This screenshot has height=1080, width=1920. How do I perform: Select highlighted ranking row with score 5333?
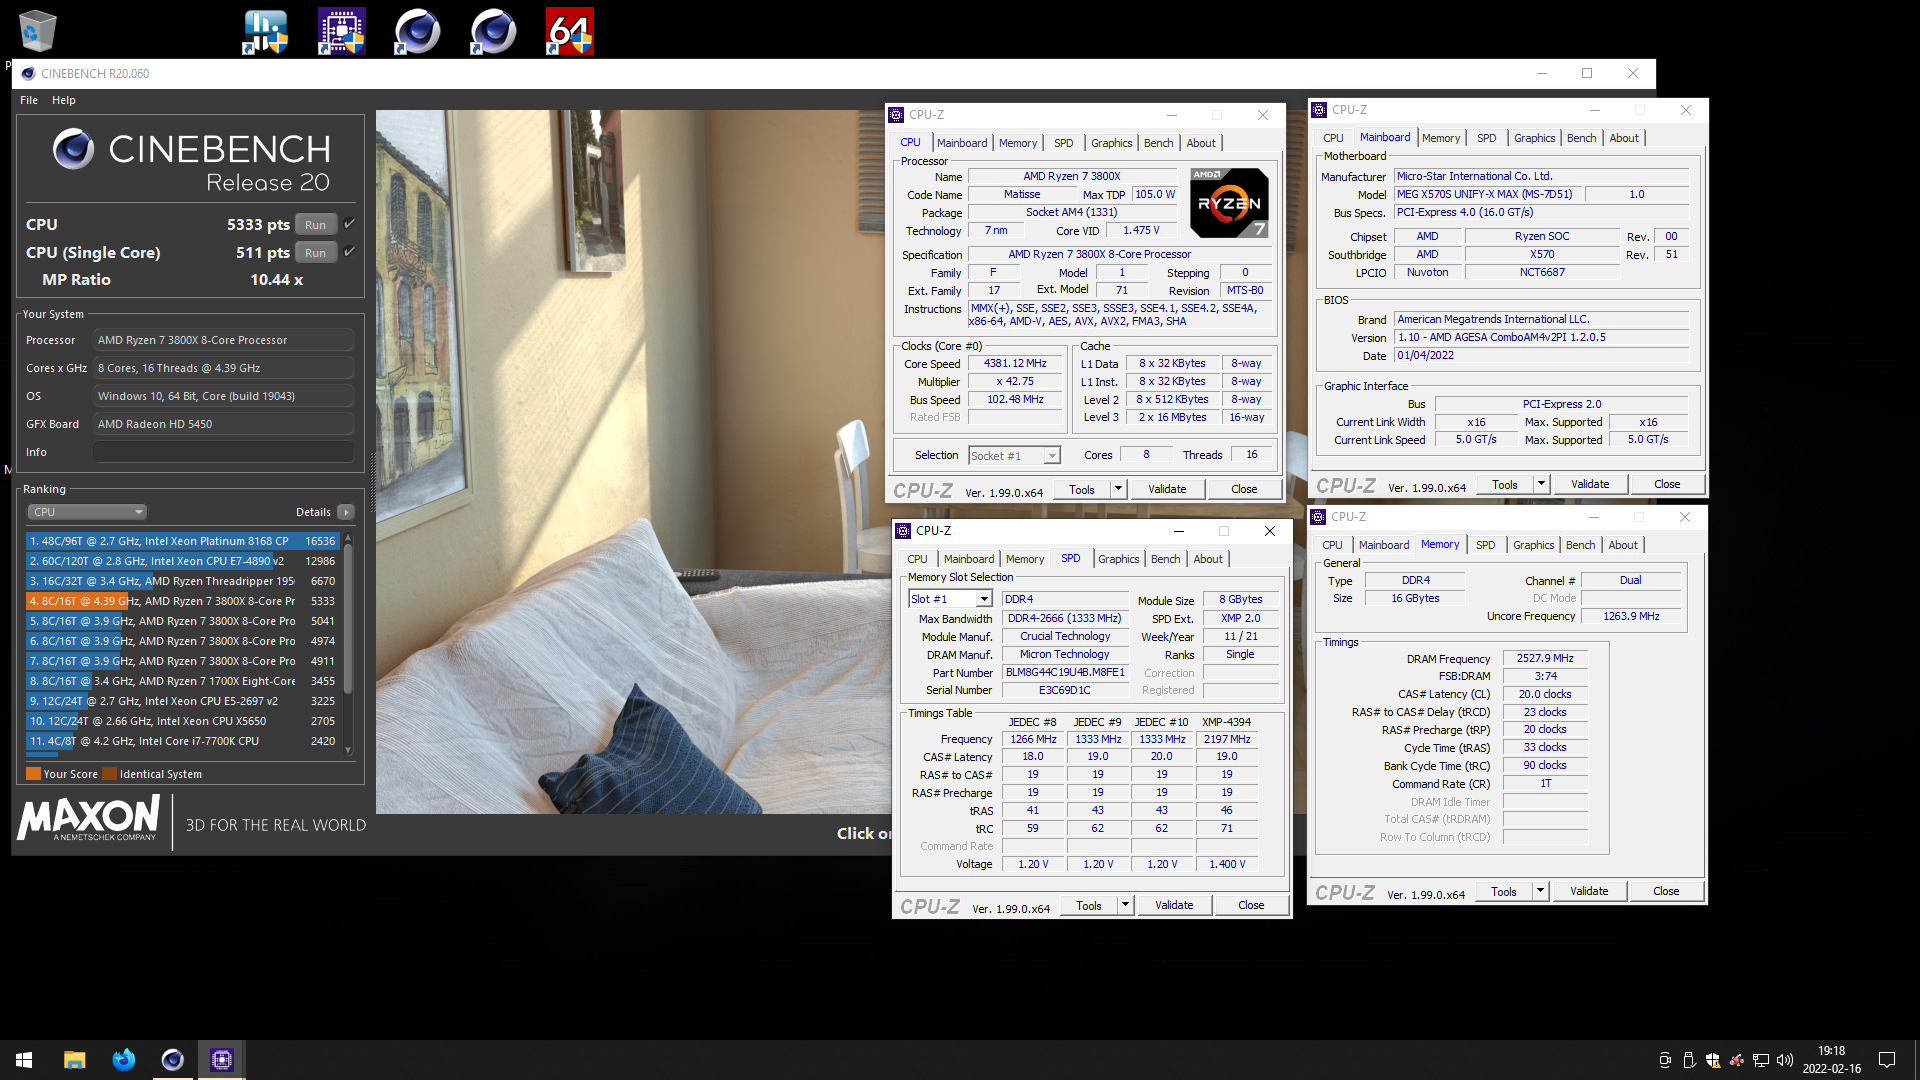182,601
